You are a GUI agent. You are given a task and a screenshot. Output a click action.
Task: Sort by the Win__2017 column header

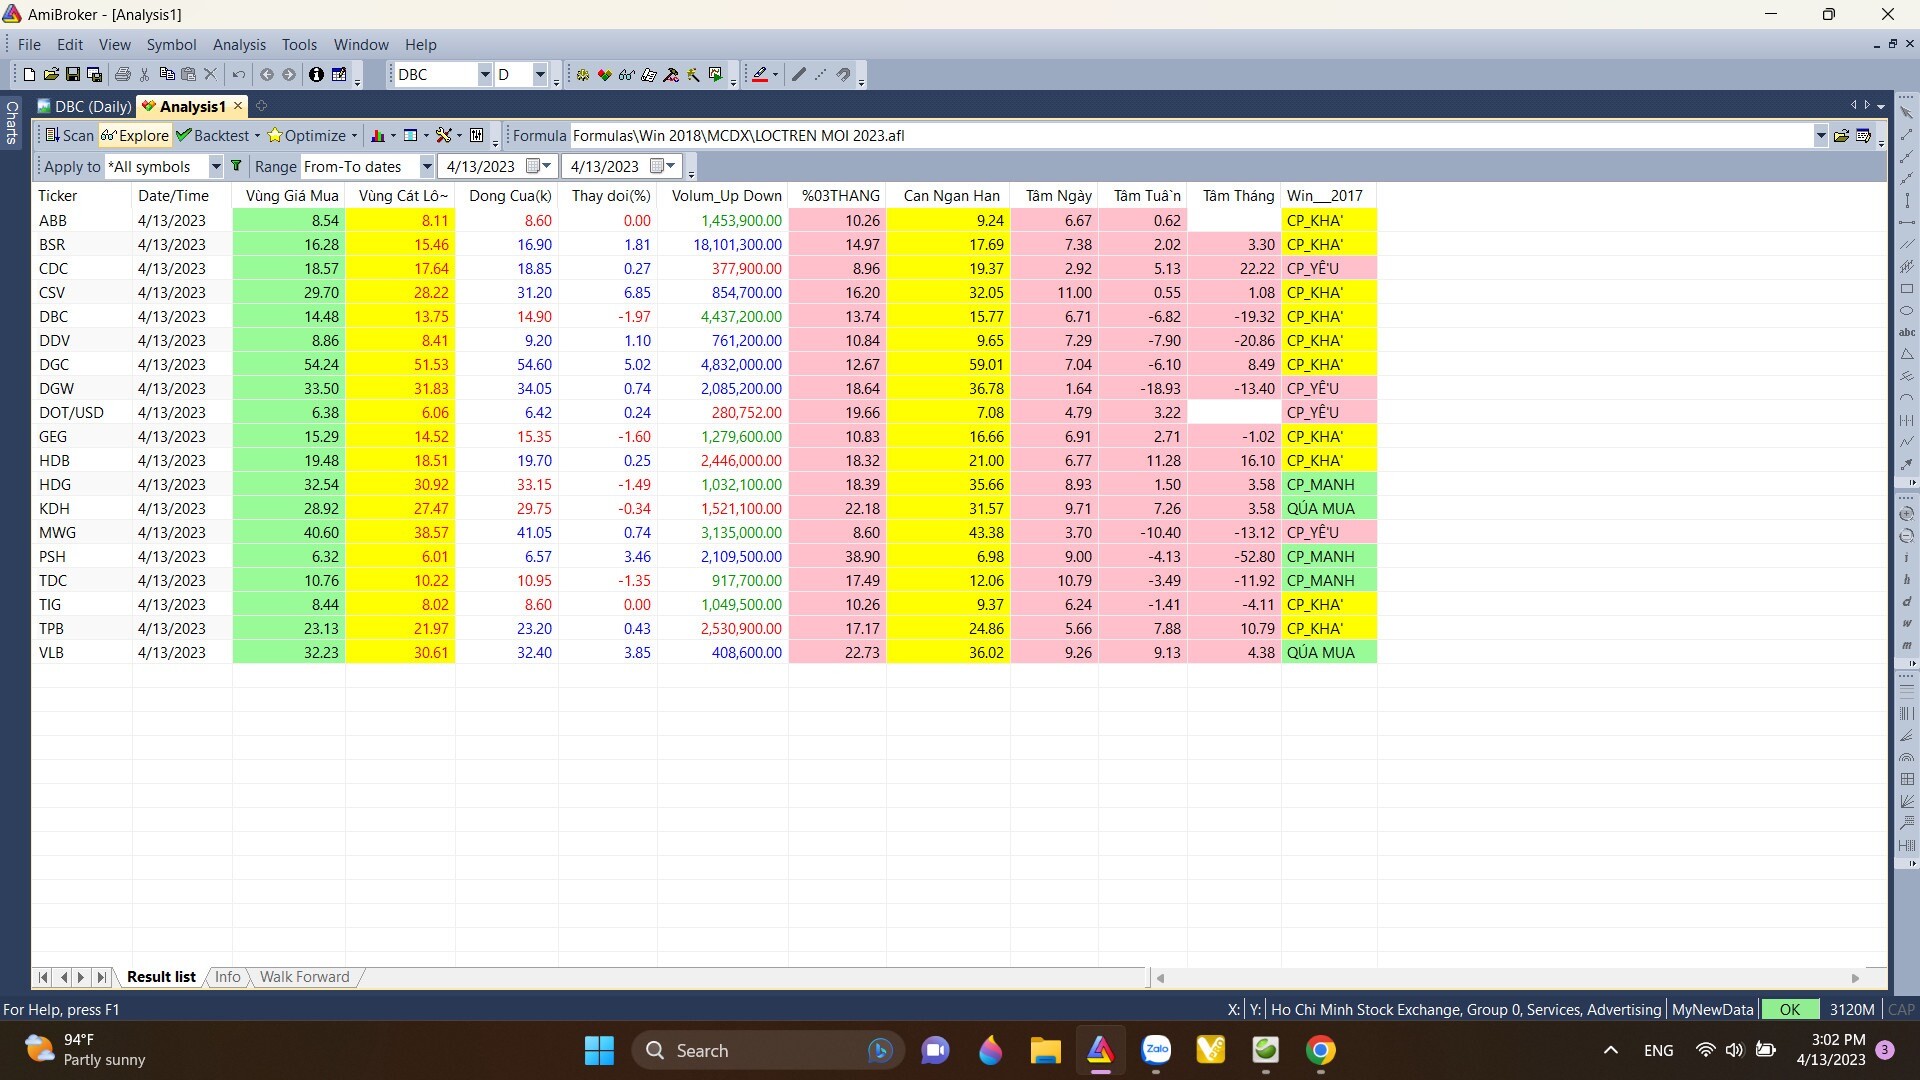[1329, 196]
